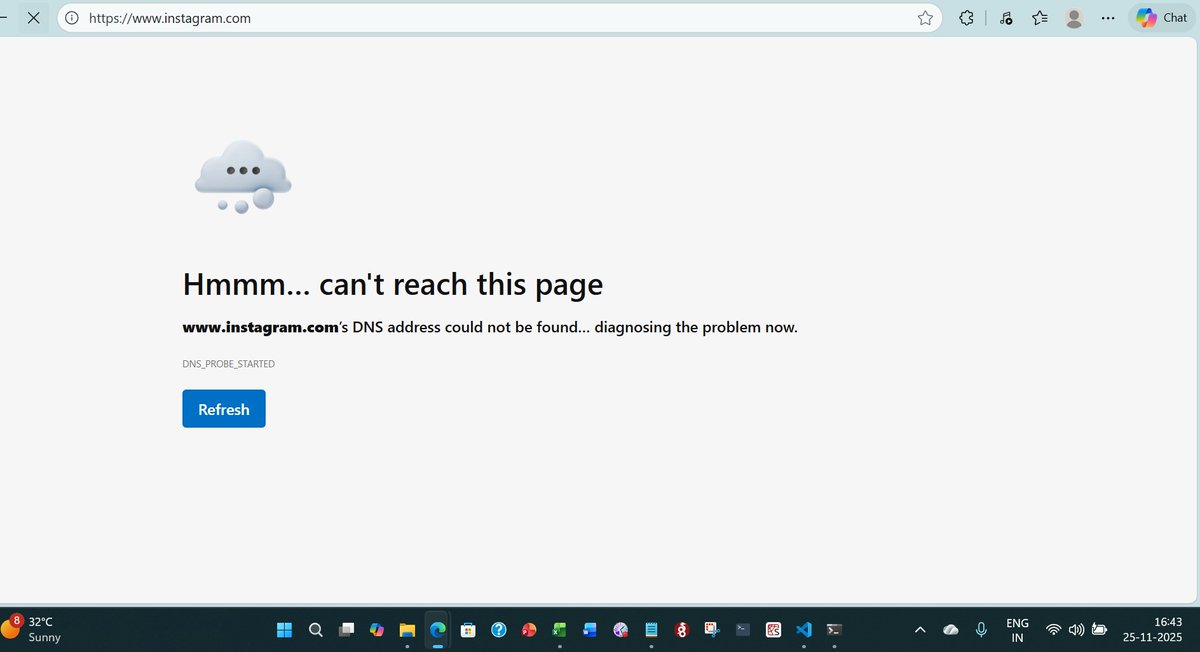Image resolution: width=1200 pixels, height=652 pixels.
Task: Open Settings and more three-dots menu
Action: click(1108, 18)
